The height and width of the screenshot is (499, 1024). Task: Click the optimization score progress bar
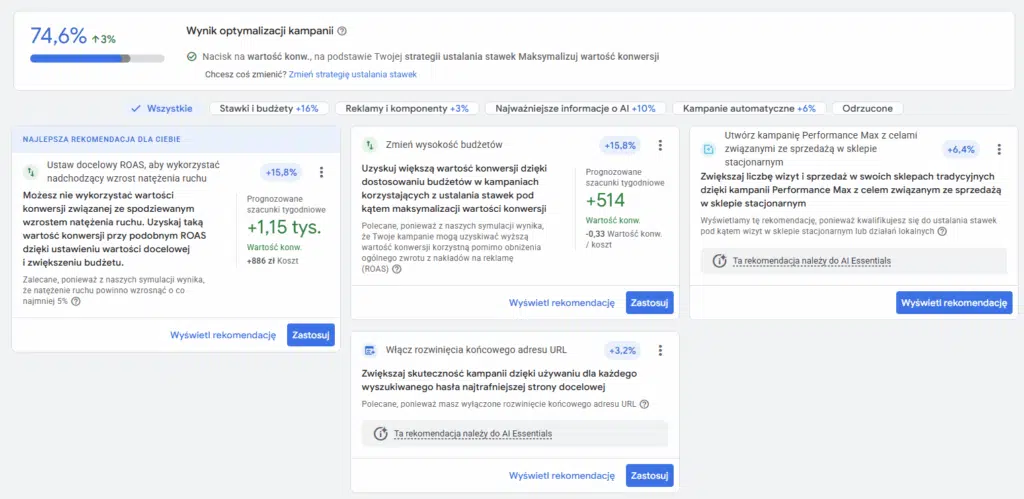tap(97, 58)
